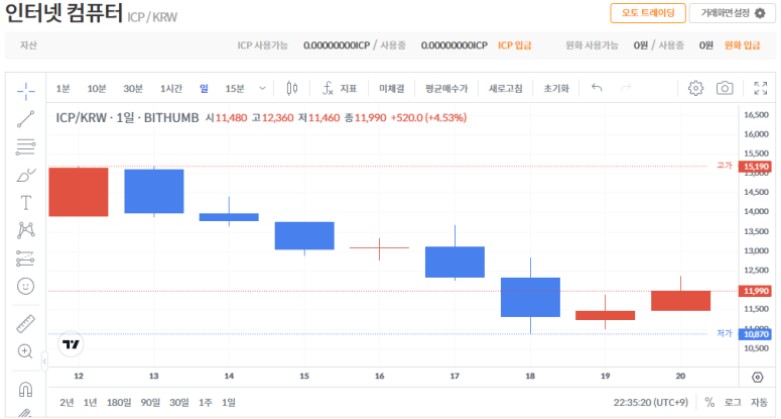Undo the last chart action
781x419 pixels.
click(597, 88)
